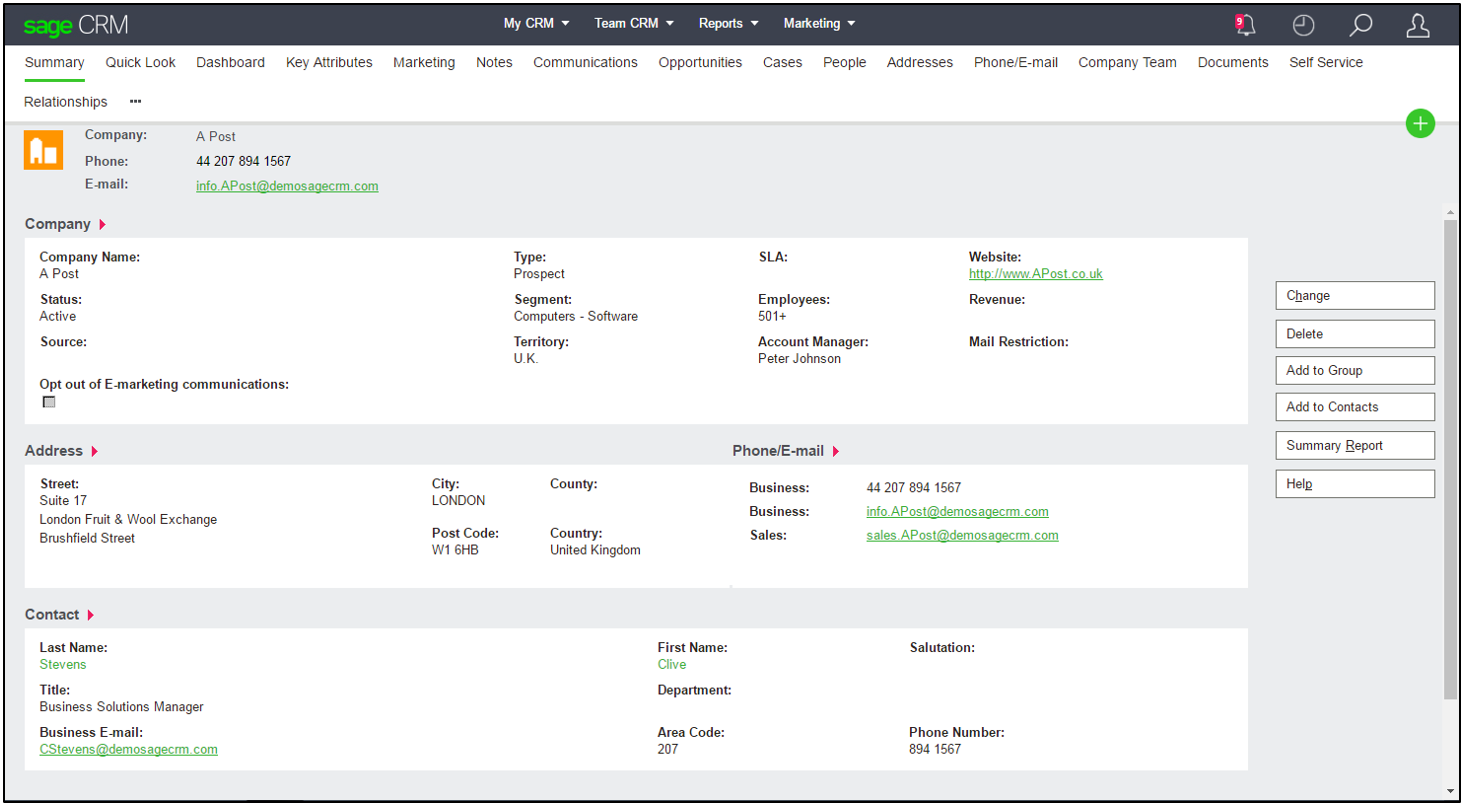
Task: Click the City value LONDON
Action: coord(459,501)
